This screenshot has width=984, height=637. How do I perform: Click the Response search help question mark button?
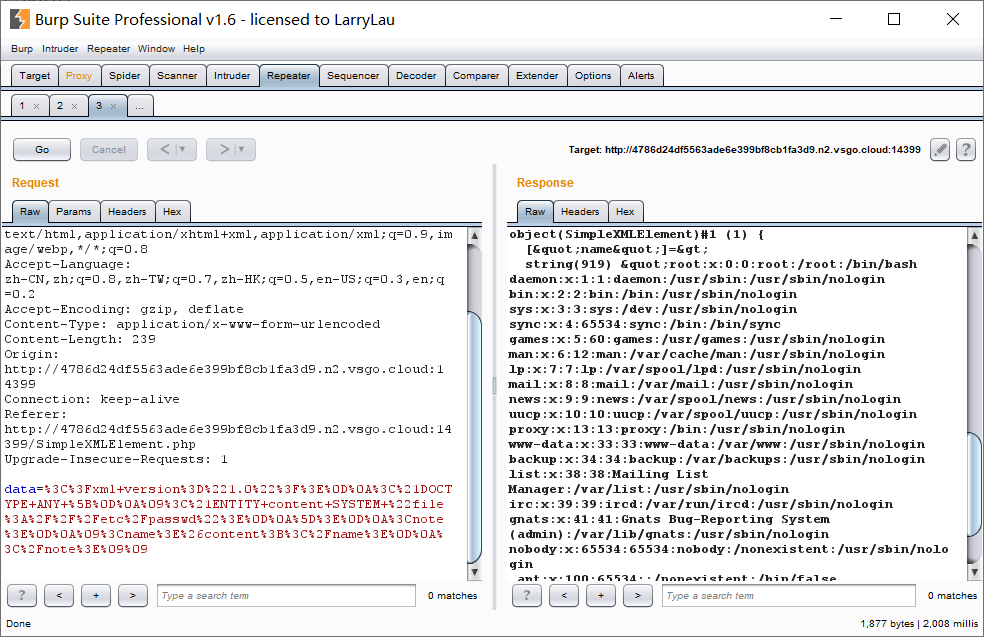527,595
